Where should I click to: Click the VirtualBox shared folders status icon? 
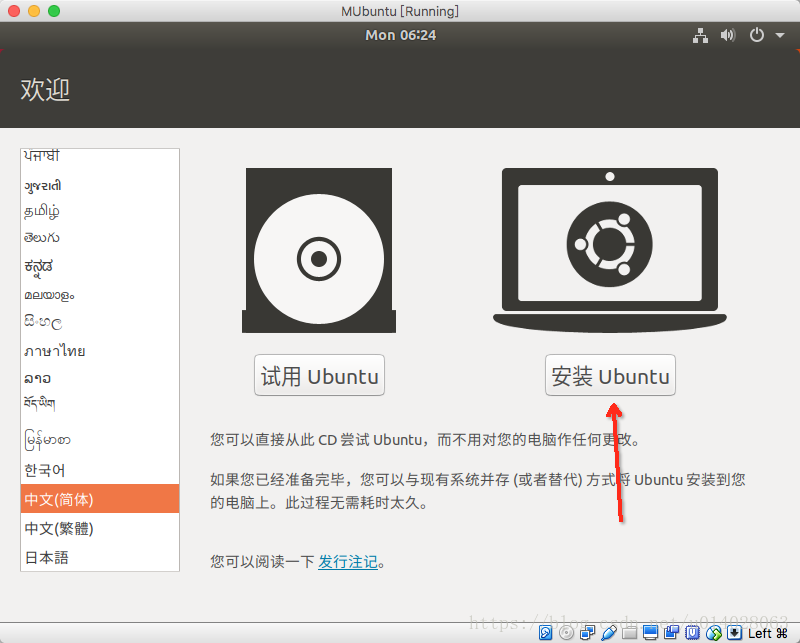click(629, 633)
